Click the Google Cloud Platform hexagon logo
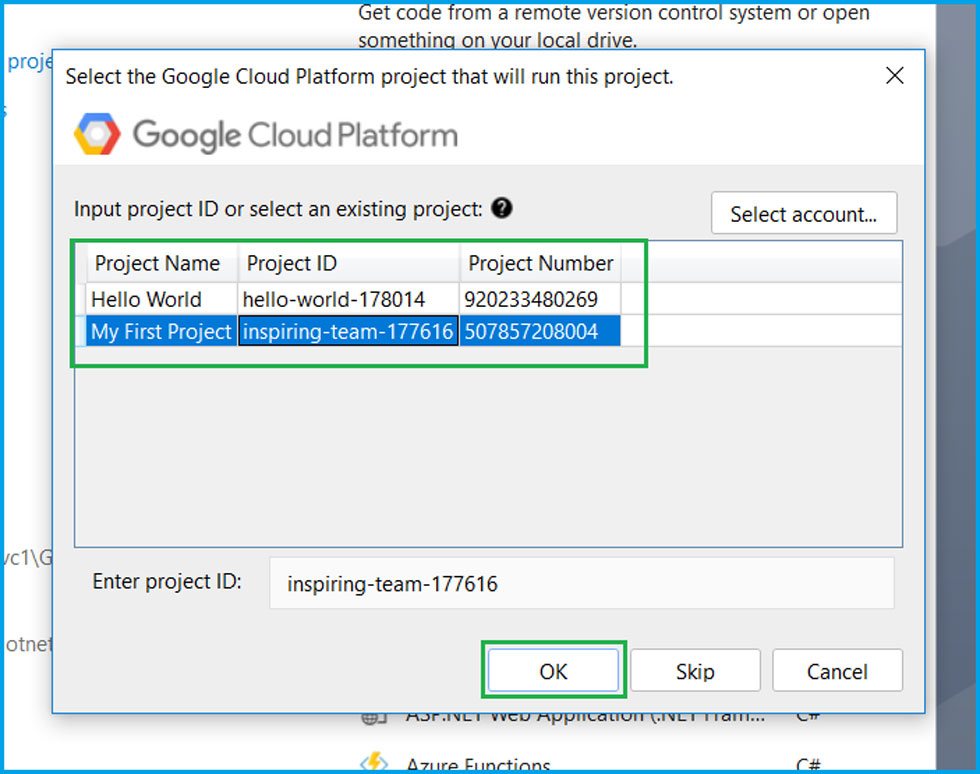The image size is (980, 774). (97, 135)
